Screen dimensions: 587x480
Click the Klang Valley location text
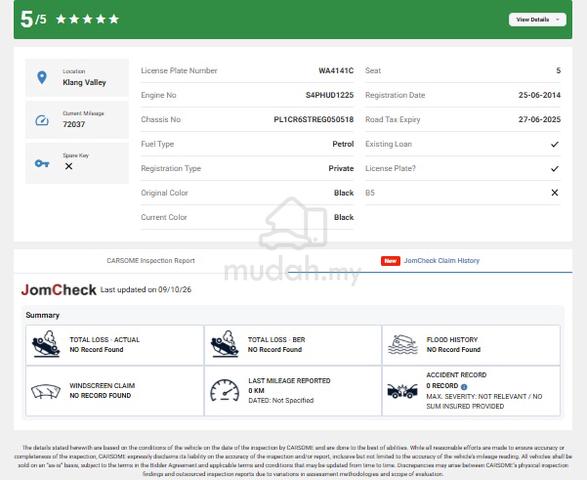point(84,82)
